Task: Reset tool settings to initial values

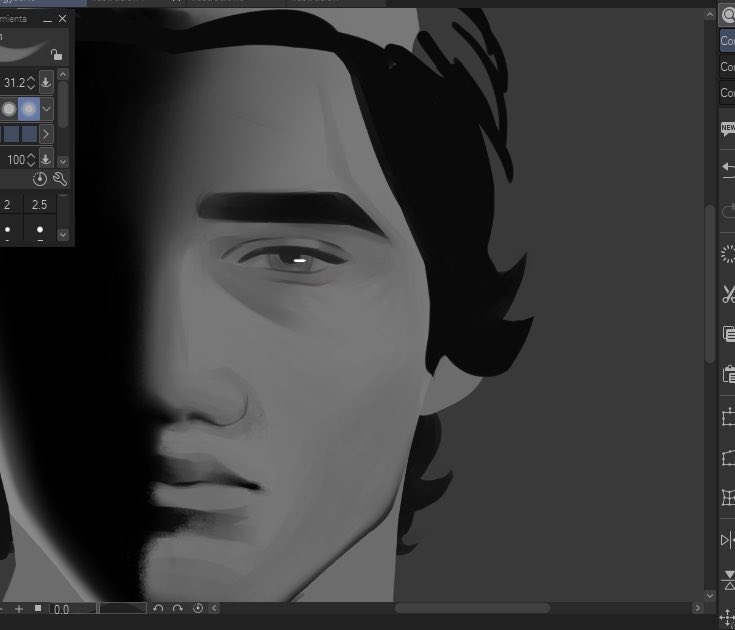Action: [40, 179]
